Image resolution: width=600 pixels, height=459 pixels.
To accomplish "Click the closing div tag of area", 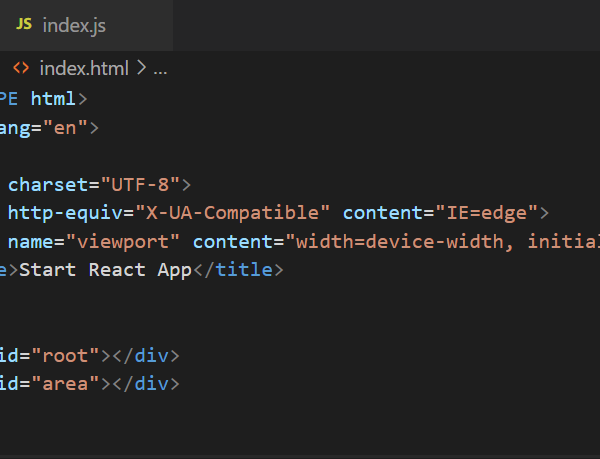I will pos(146,384).
